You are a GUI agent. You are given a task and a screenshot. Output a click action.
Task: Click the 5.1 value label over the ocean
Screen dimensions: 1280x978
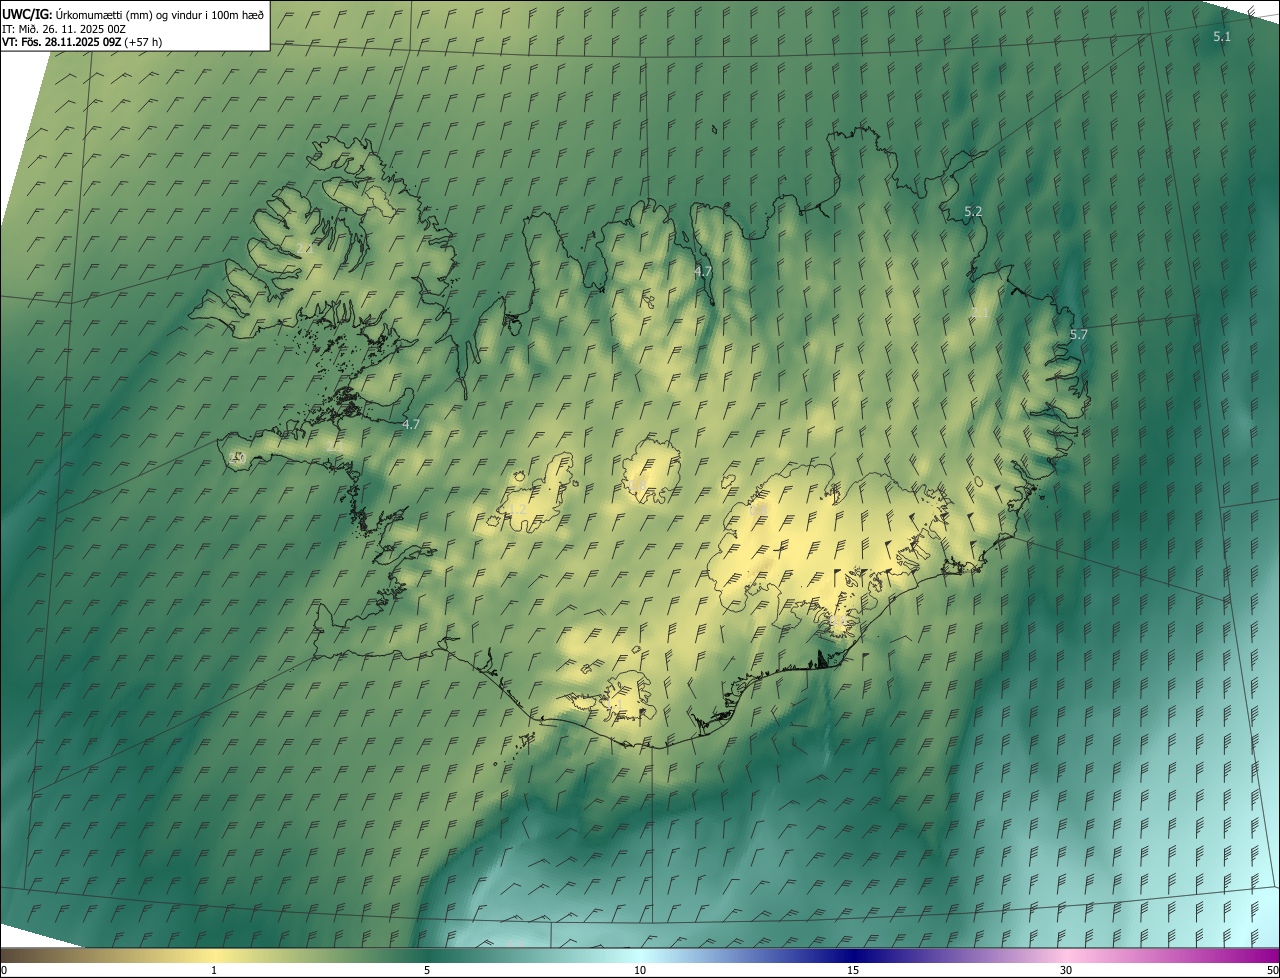click(1222, 36)
